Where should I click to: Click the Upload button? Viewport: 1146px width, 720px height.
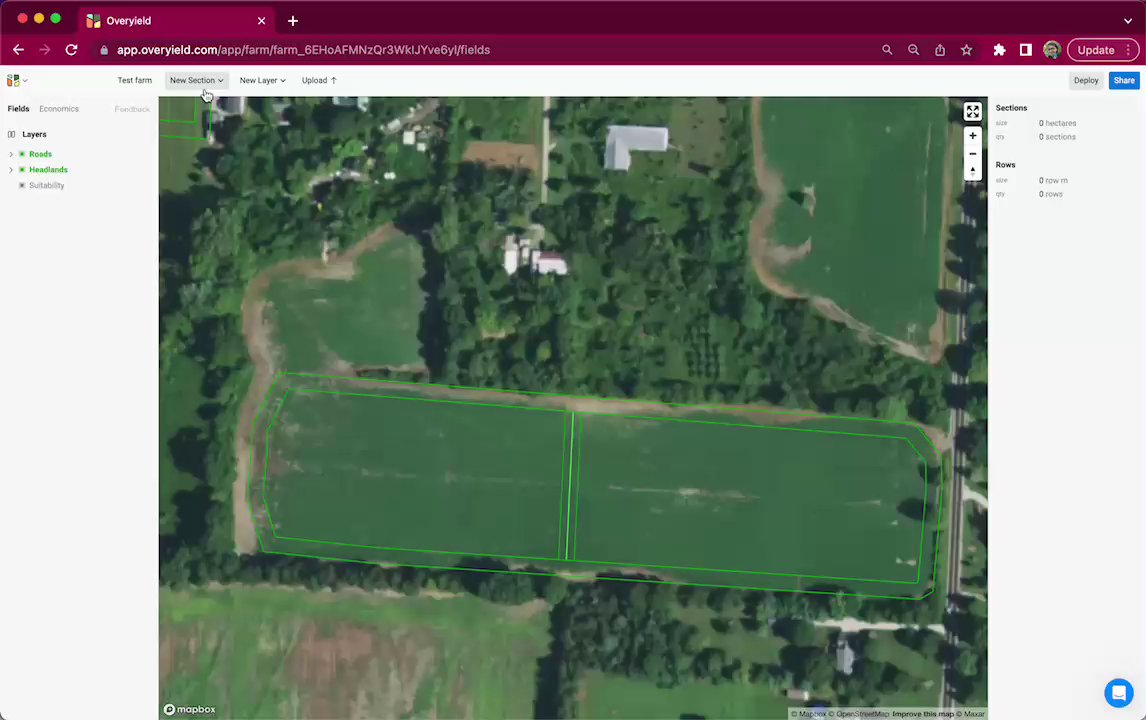pyautogui.click(x=319, y=80)
